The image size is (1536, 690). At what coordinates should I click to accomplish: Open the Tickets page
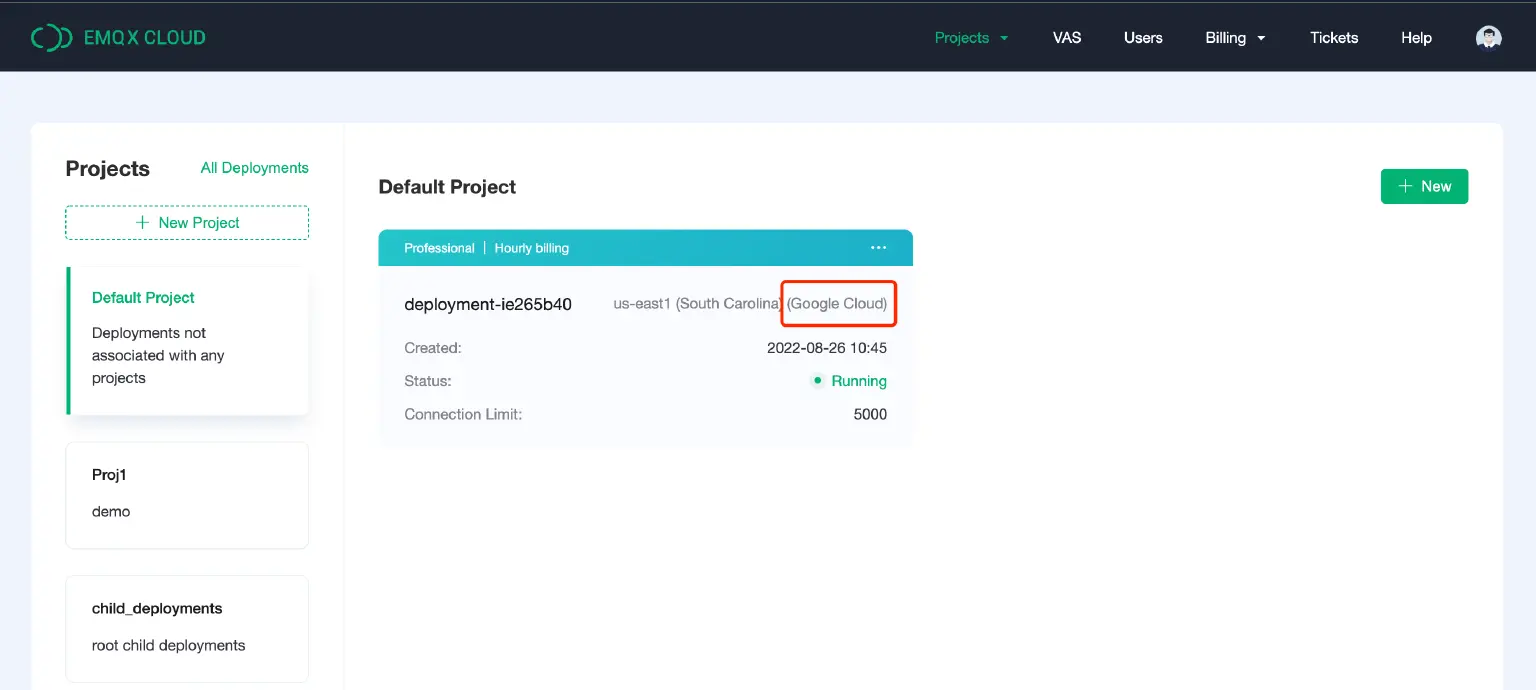(1334, 38)
